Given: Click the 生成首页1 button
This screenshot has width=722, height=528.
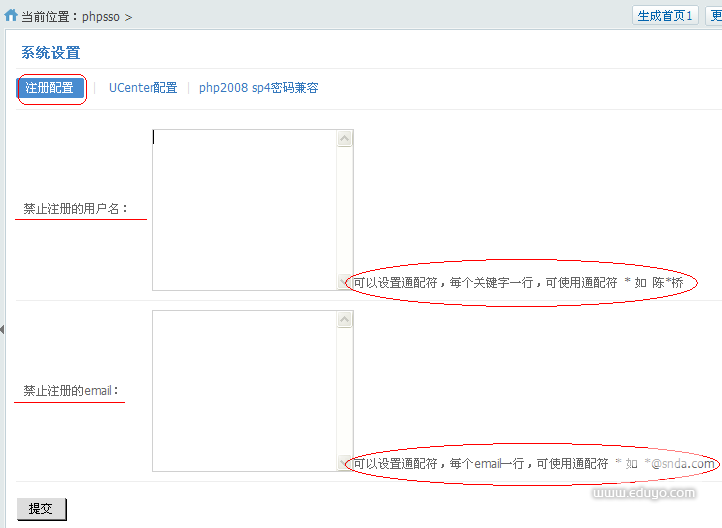Looking at the screenshot, I should click(x=665, y=16).
